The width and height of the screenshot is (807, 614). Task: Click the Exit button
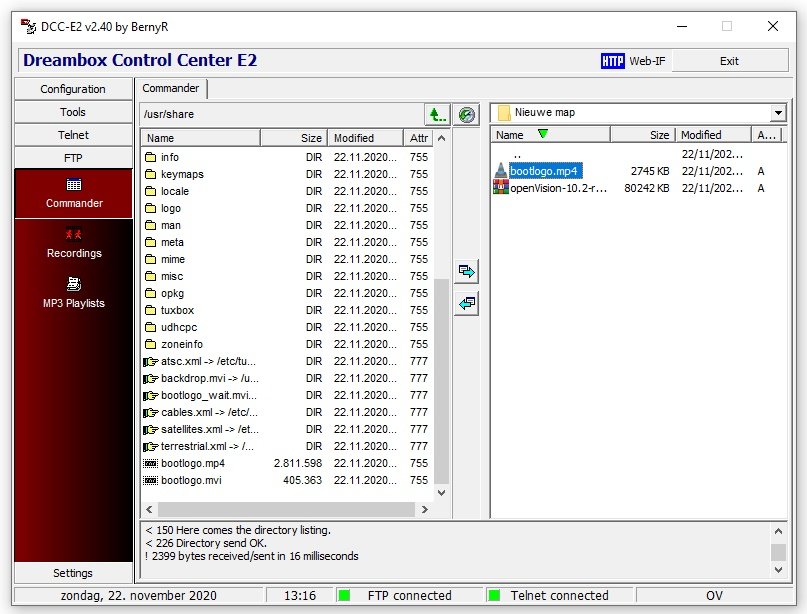729,60
